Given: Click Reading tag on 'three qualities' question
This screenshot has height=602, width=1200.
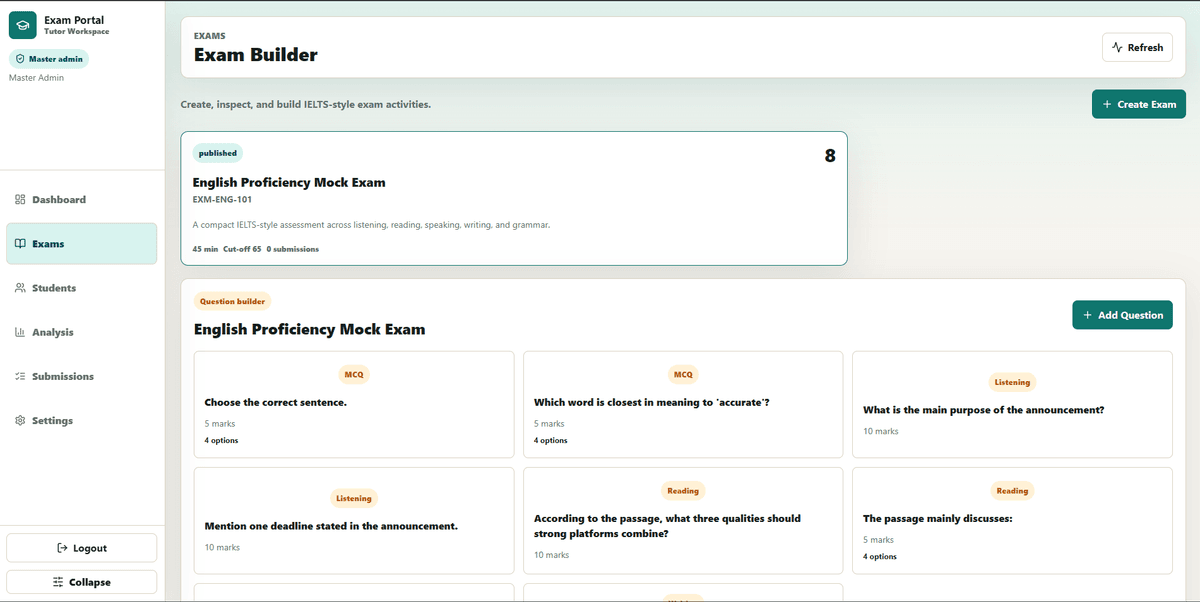Looking at the screenshot, I should click(683, 491).
